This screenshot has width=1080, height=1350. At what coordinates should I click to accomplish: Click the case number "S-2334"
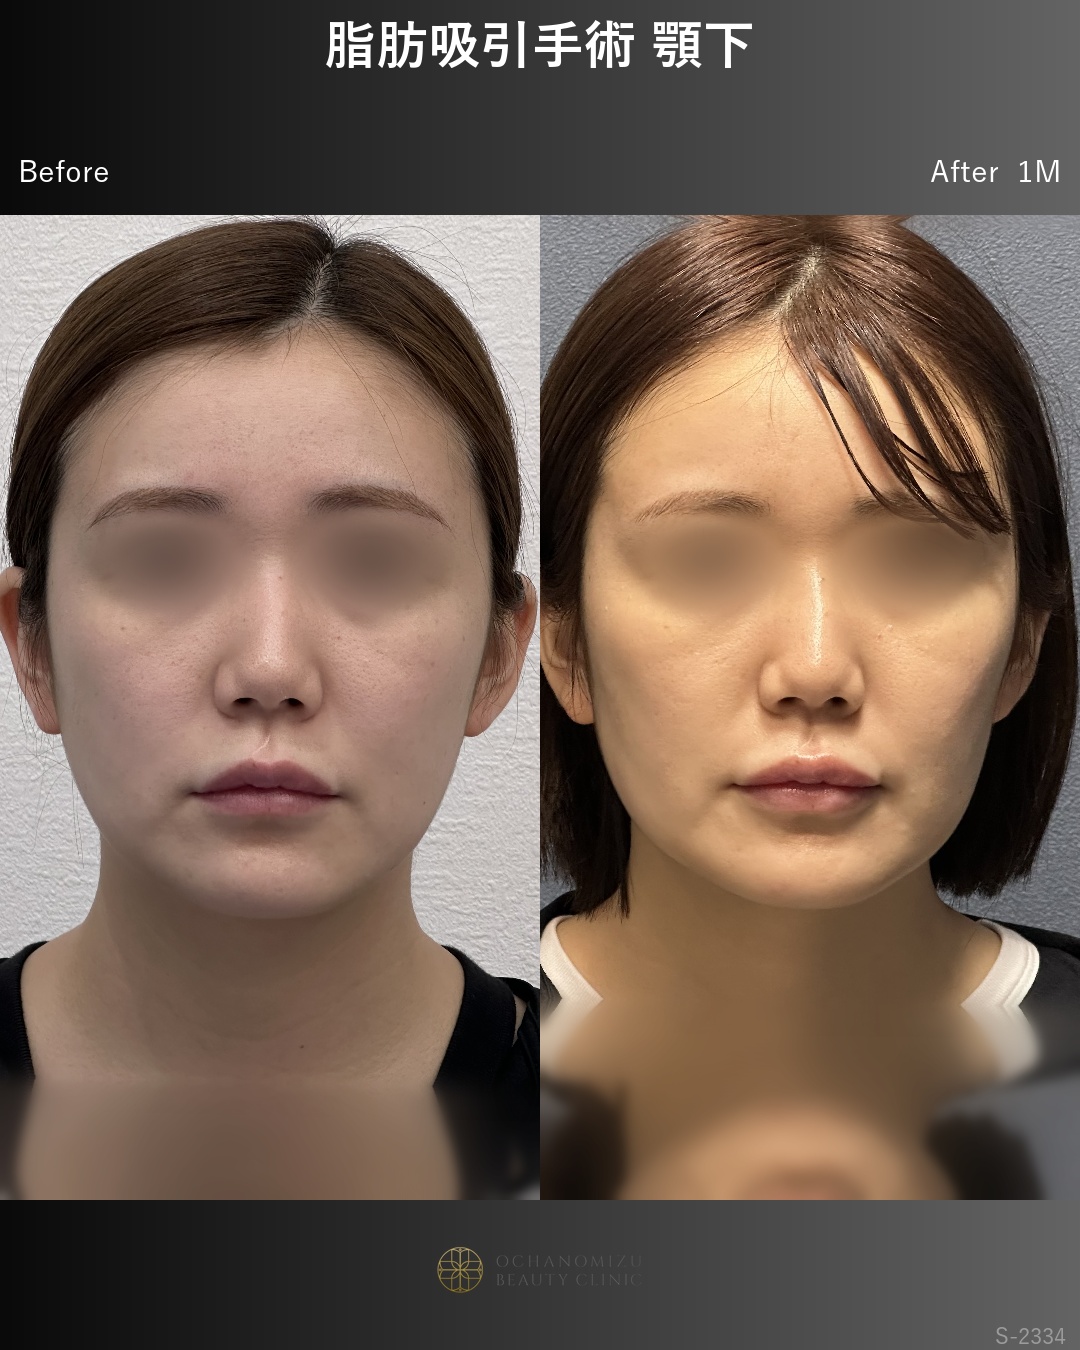tap(1030, 1335)
